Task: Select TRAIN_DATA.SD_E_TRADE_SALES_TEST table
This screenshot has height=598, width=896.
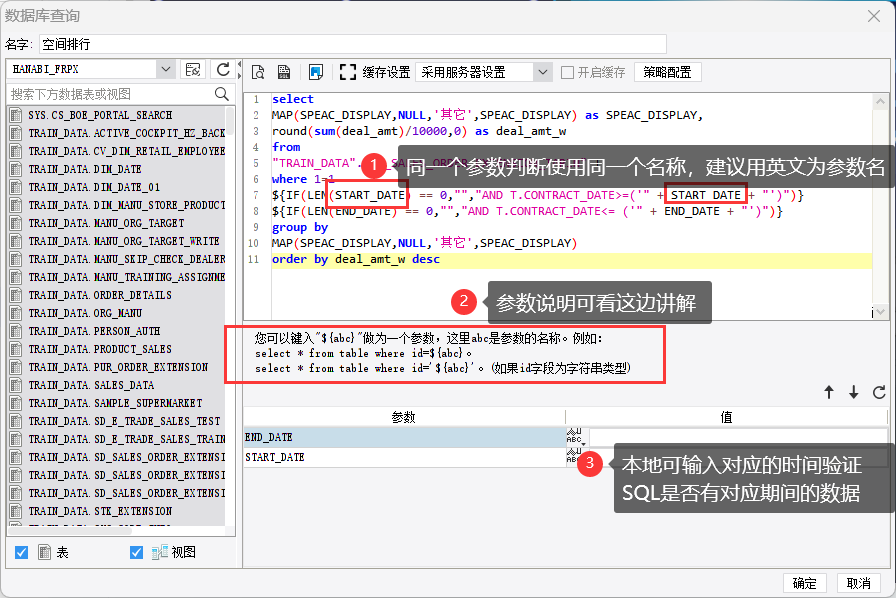Action: click(x=125, y=421)
